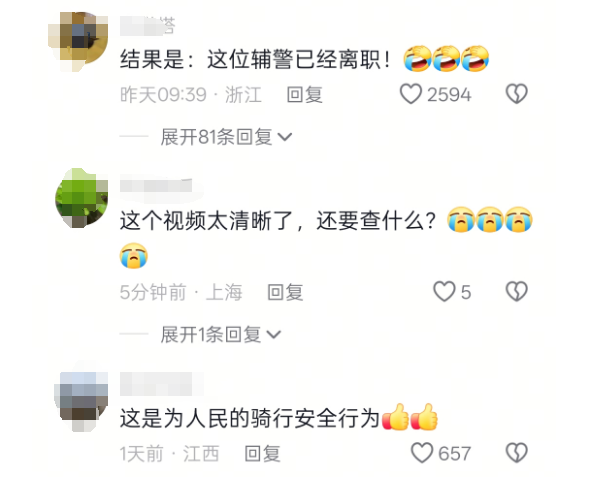Select the comment text 这是为人民的骑行安全行为
This screenshot has height=477, width=610.
coord(250,418)
